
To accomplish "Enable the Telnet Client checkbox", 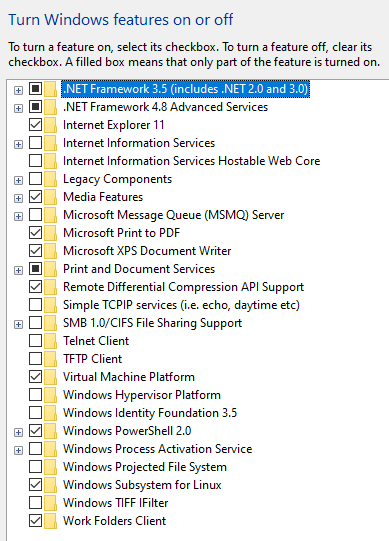I will [35, 341].
